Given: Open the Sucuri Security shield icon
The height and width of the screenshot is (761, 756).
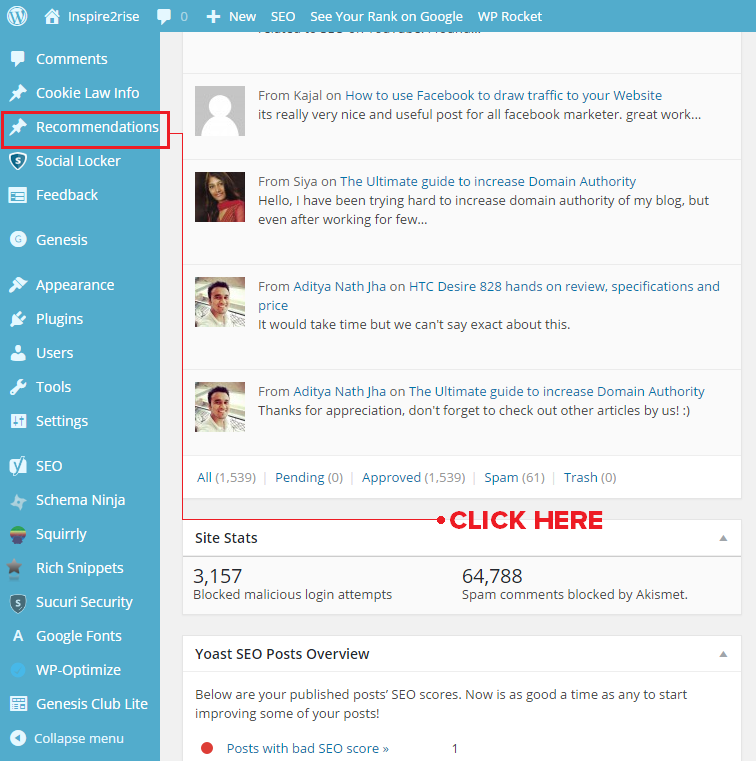Looking at the screenshot, I should point(17,602).
